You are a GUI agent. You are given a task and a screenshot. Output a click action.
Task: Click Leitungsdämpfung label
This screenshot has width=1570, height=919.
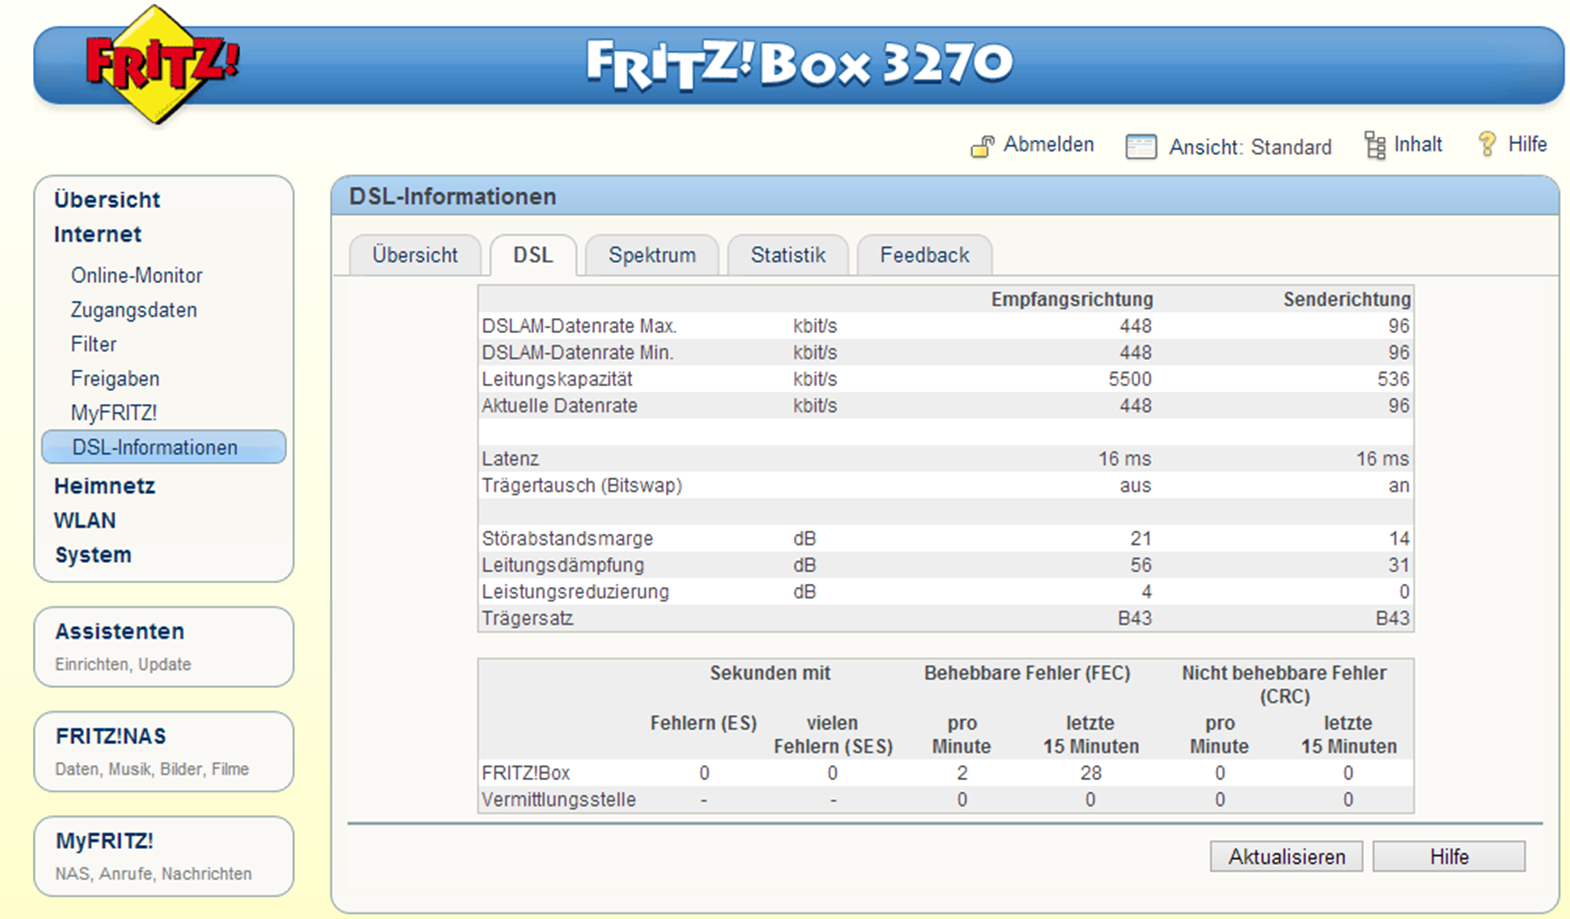click(x=563, y=565)
